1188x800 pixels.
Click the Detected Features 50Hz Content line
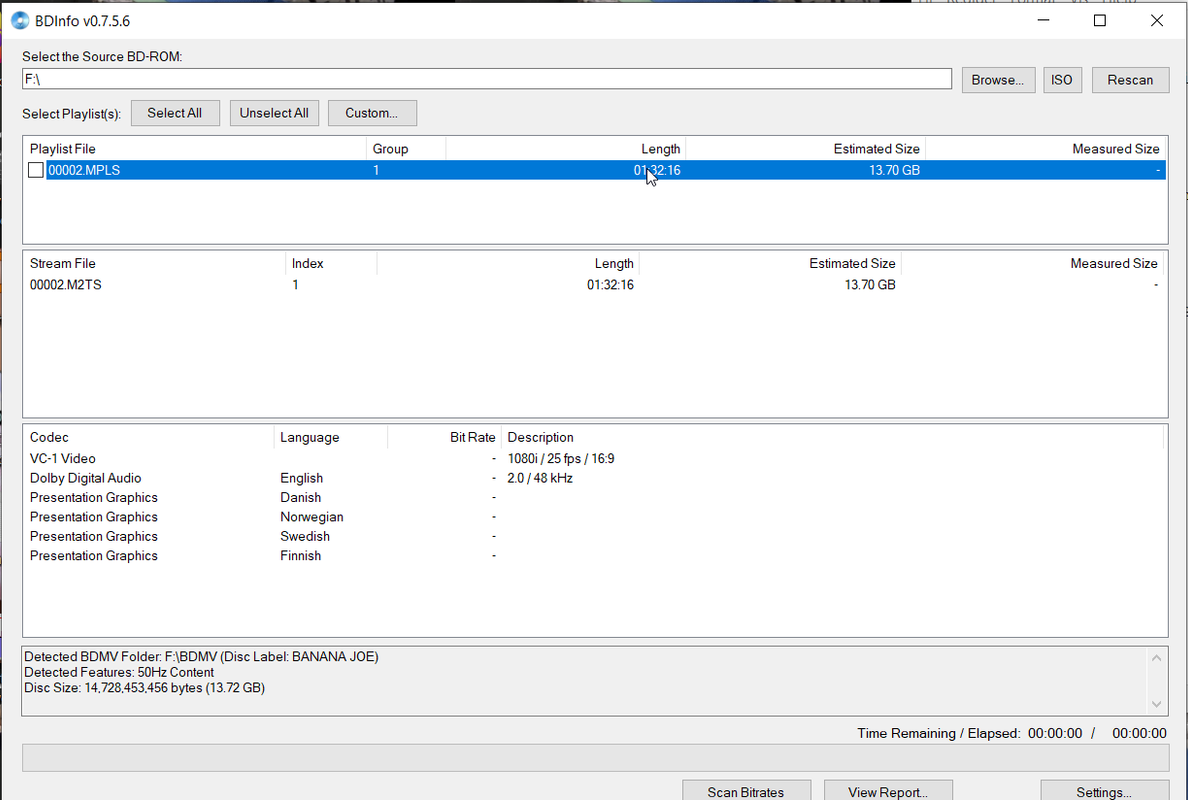tap(119, 672)
